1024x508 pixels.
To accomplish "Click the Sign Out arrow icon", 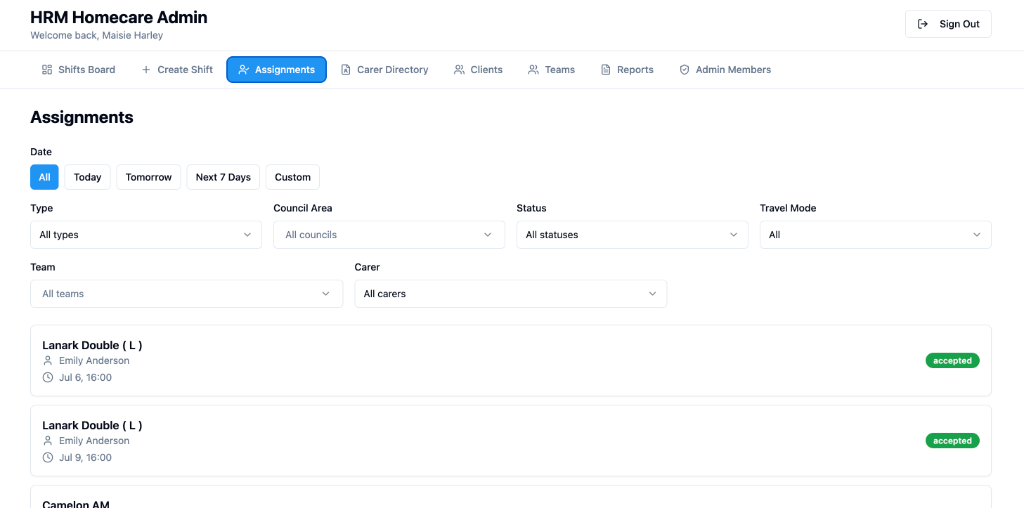I will click(x=923, y=24).
